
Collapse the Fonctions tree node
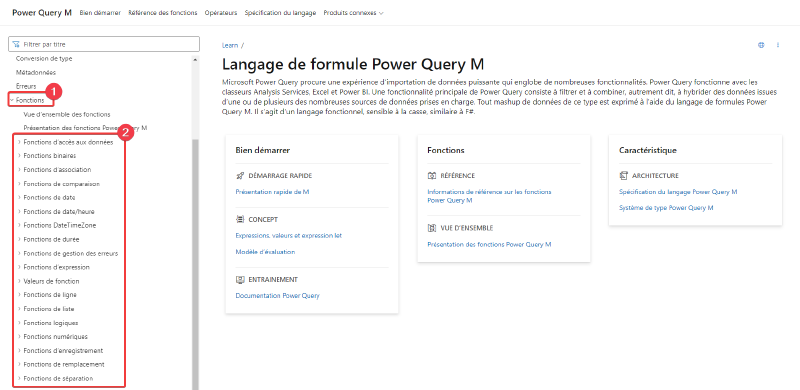(x=30, y=101)
